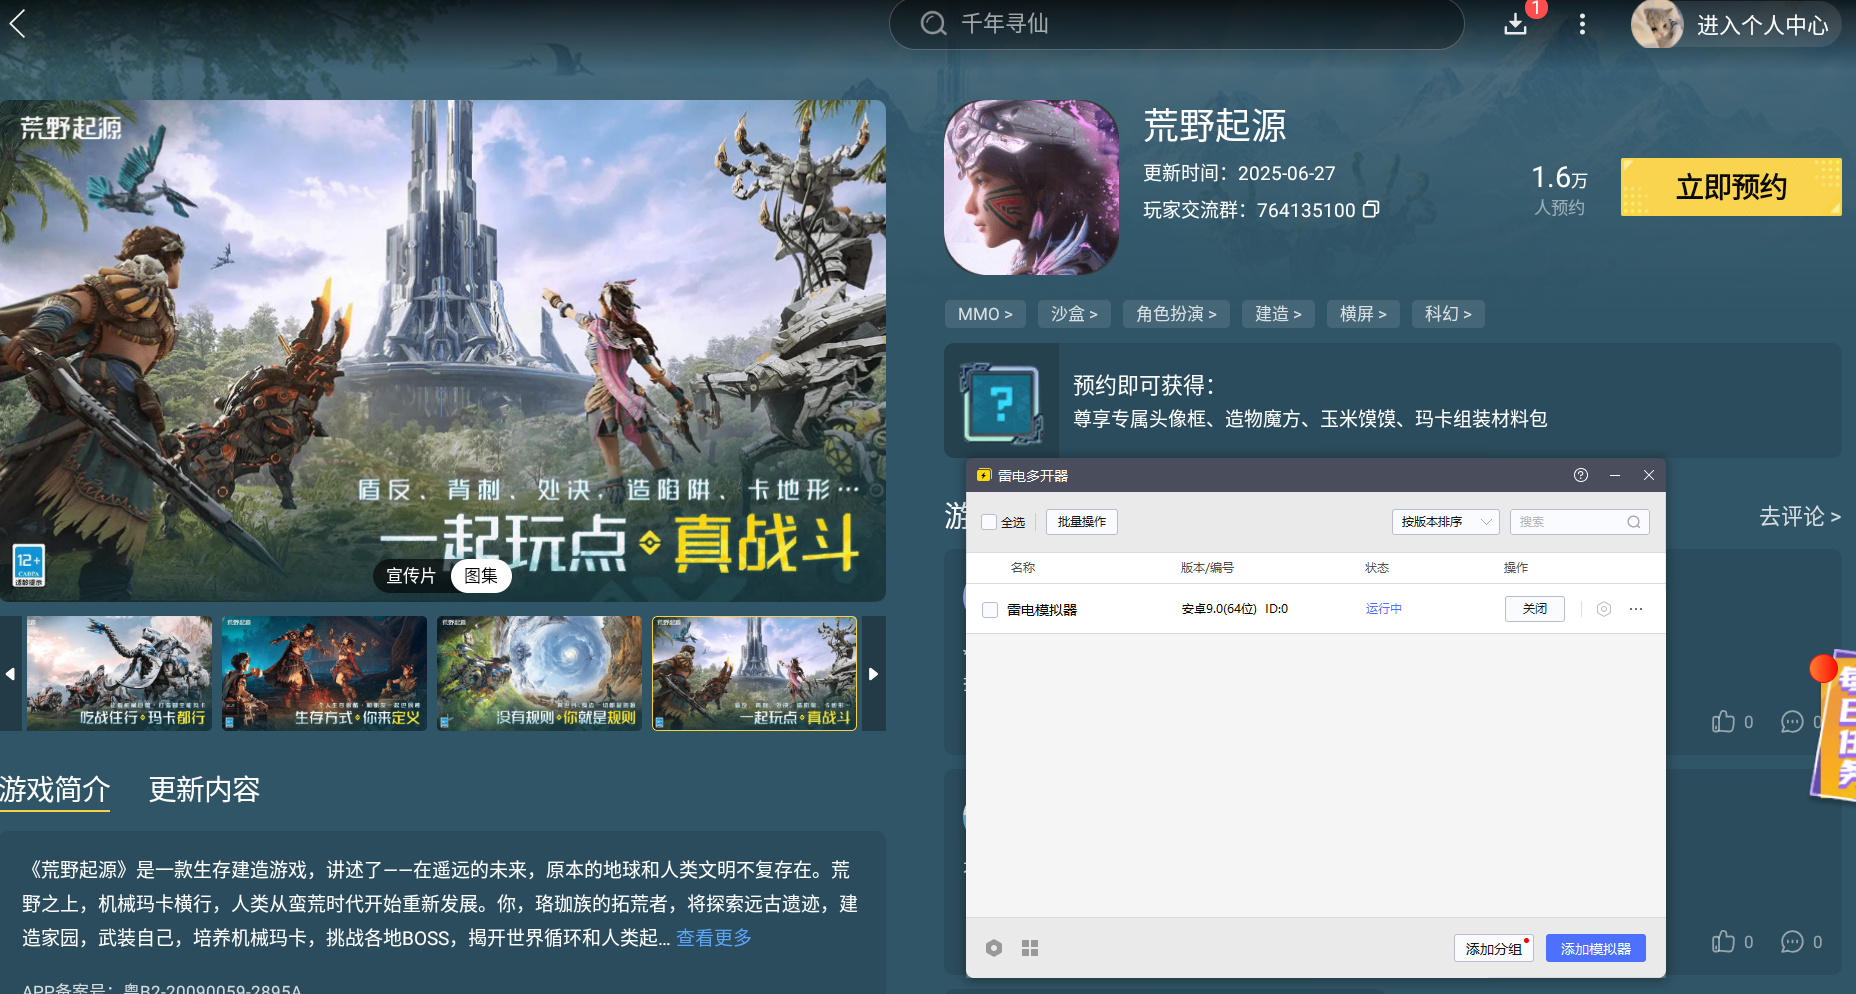
Task: Open the 吃战任行 玛卡都行 thumbnail
Action: coord(119,674)
